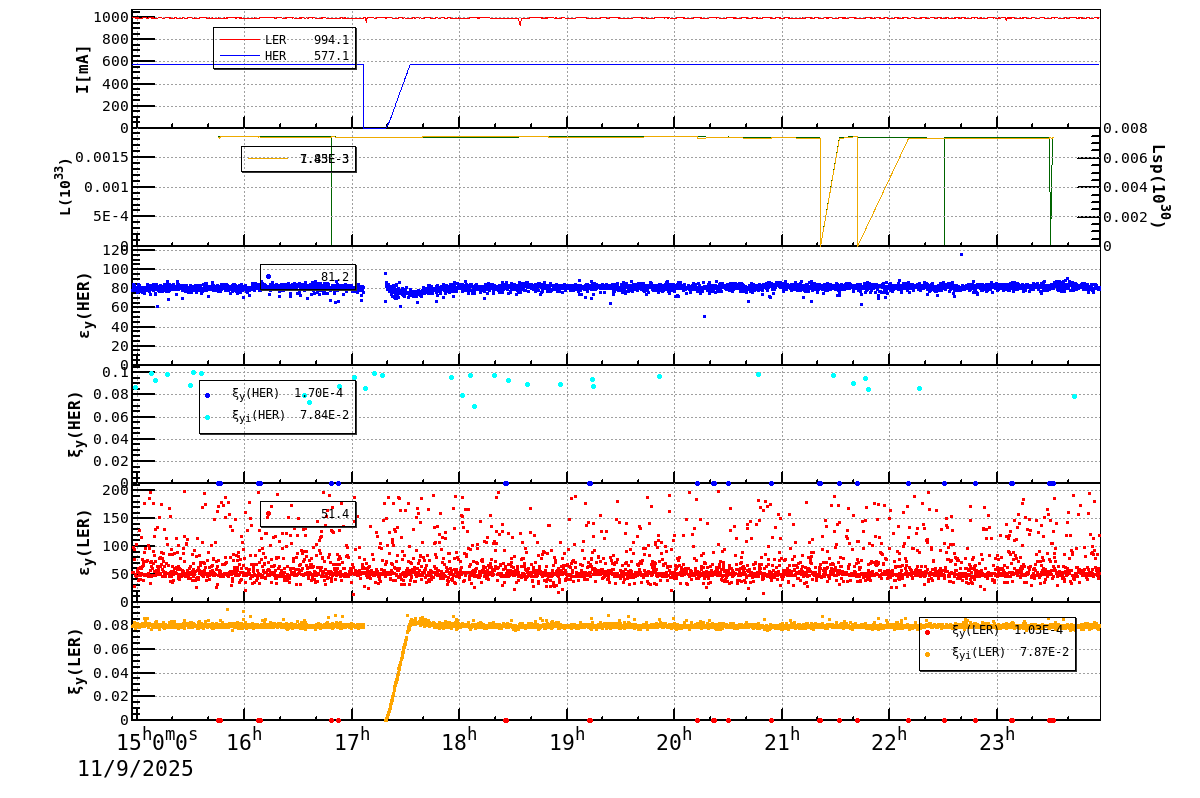Screen dimensions: 1200x798
Task: Click the ξy(LER) axis title
Action: pyautogui.click(x=75, y=660)
